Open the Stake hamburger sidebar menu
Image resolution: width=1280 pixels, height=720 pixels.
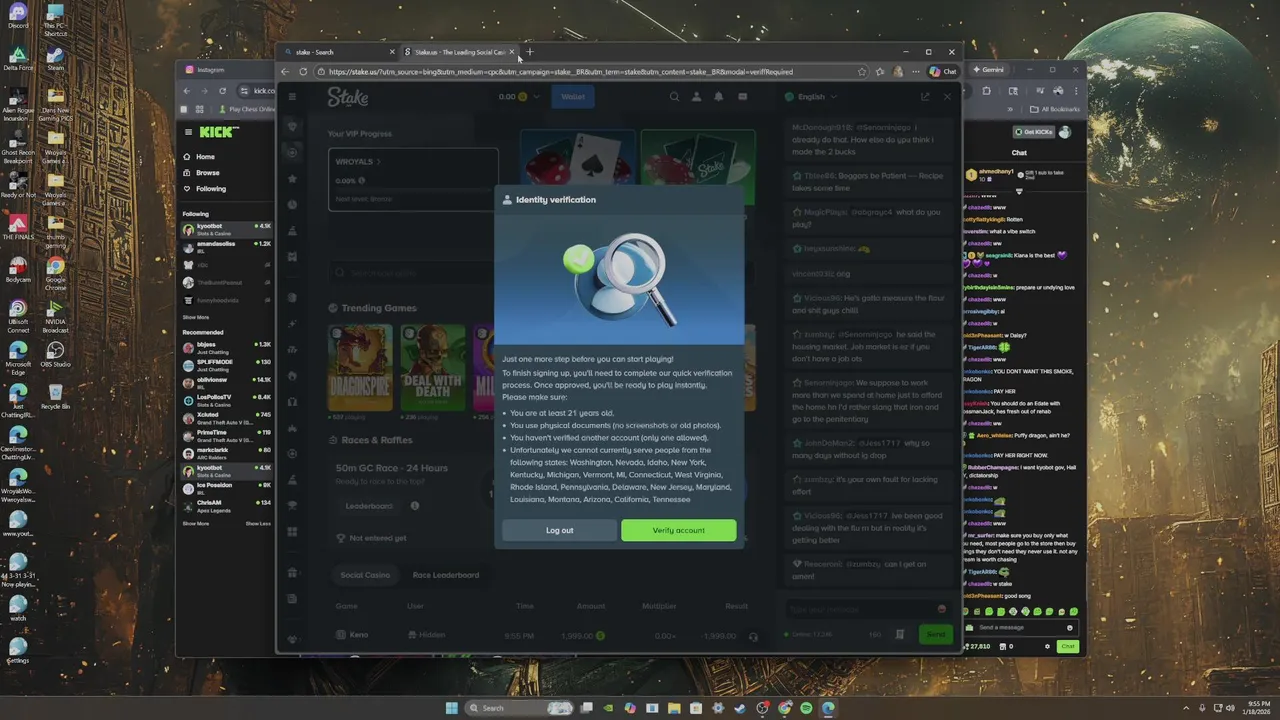pos(292,97)
